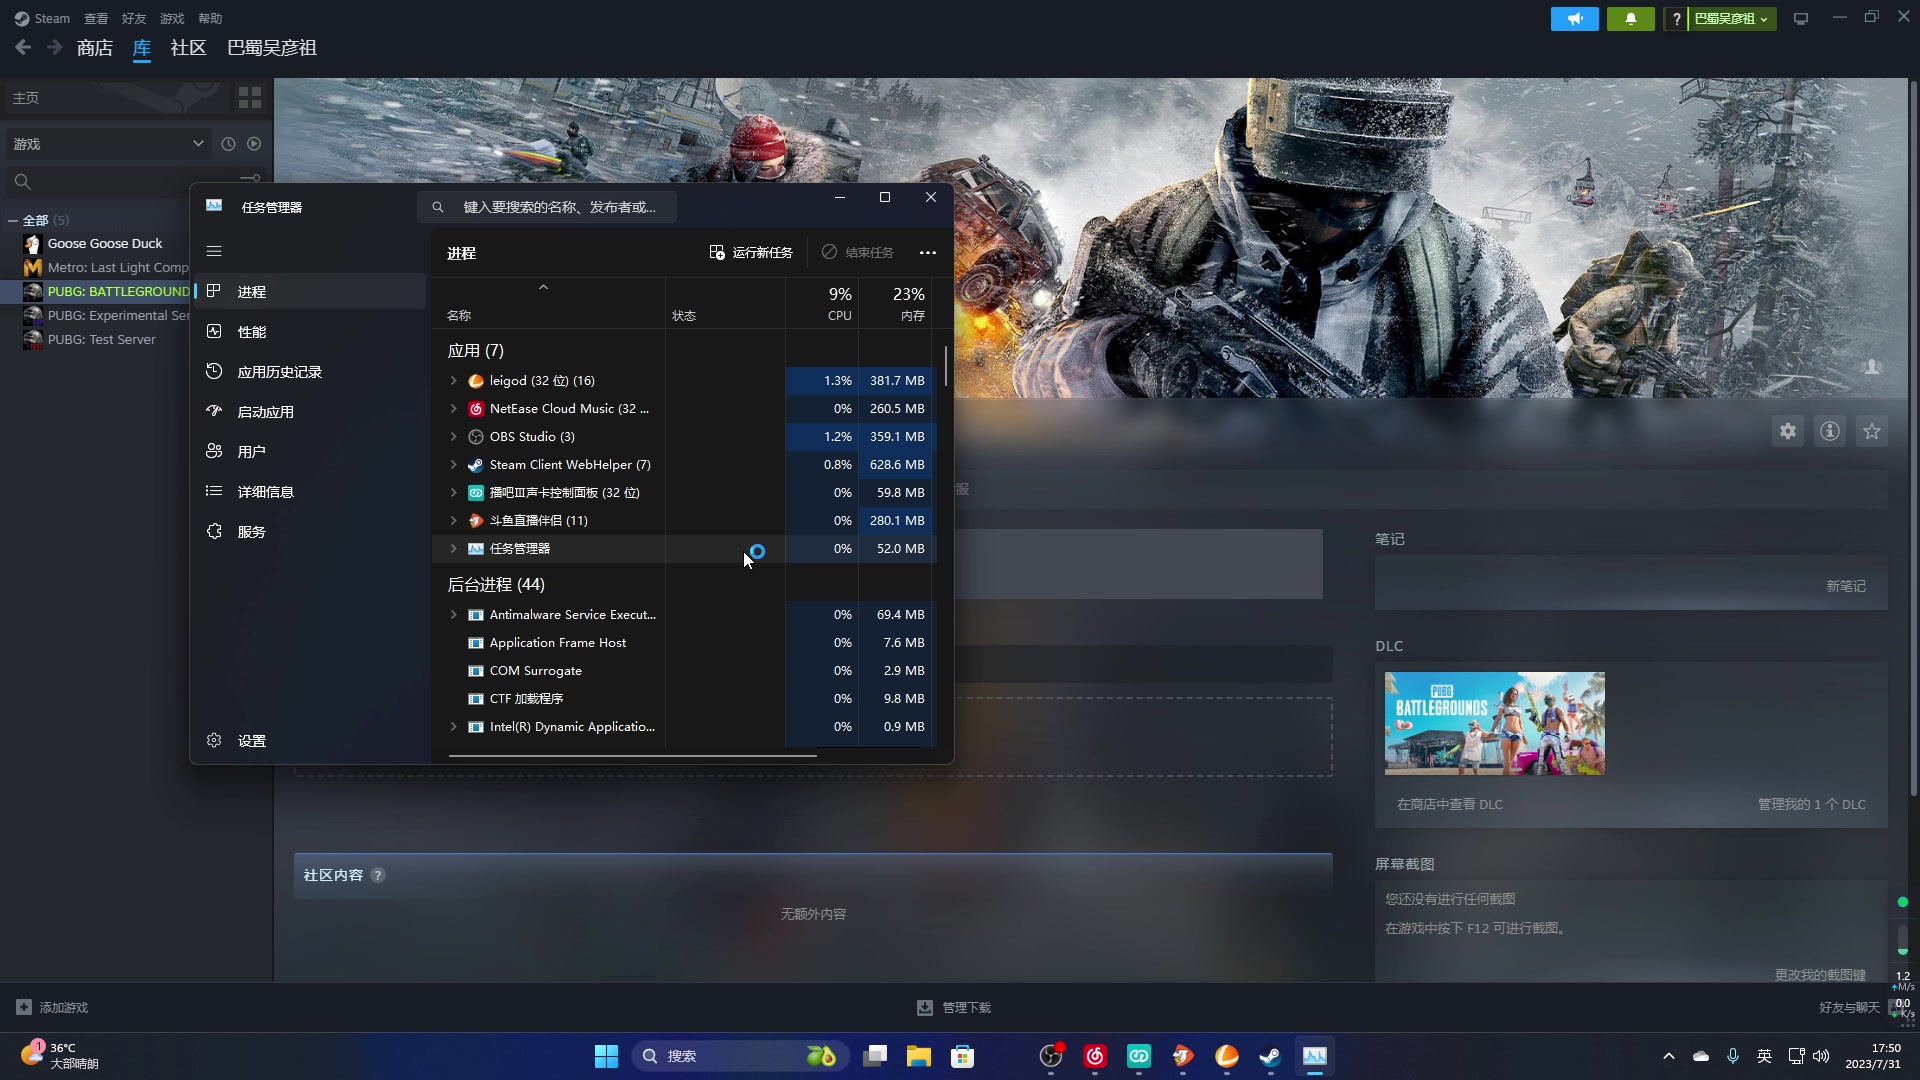The image size is (1920, 1080).
Task: Open PUBG DLC thumbnail
Action: (x=1495, y=723)
